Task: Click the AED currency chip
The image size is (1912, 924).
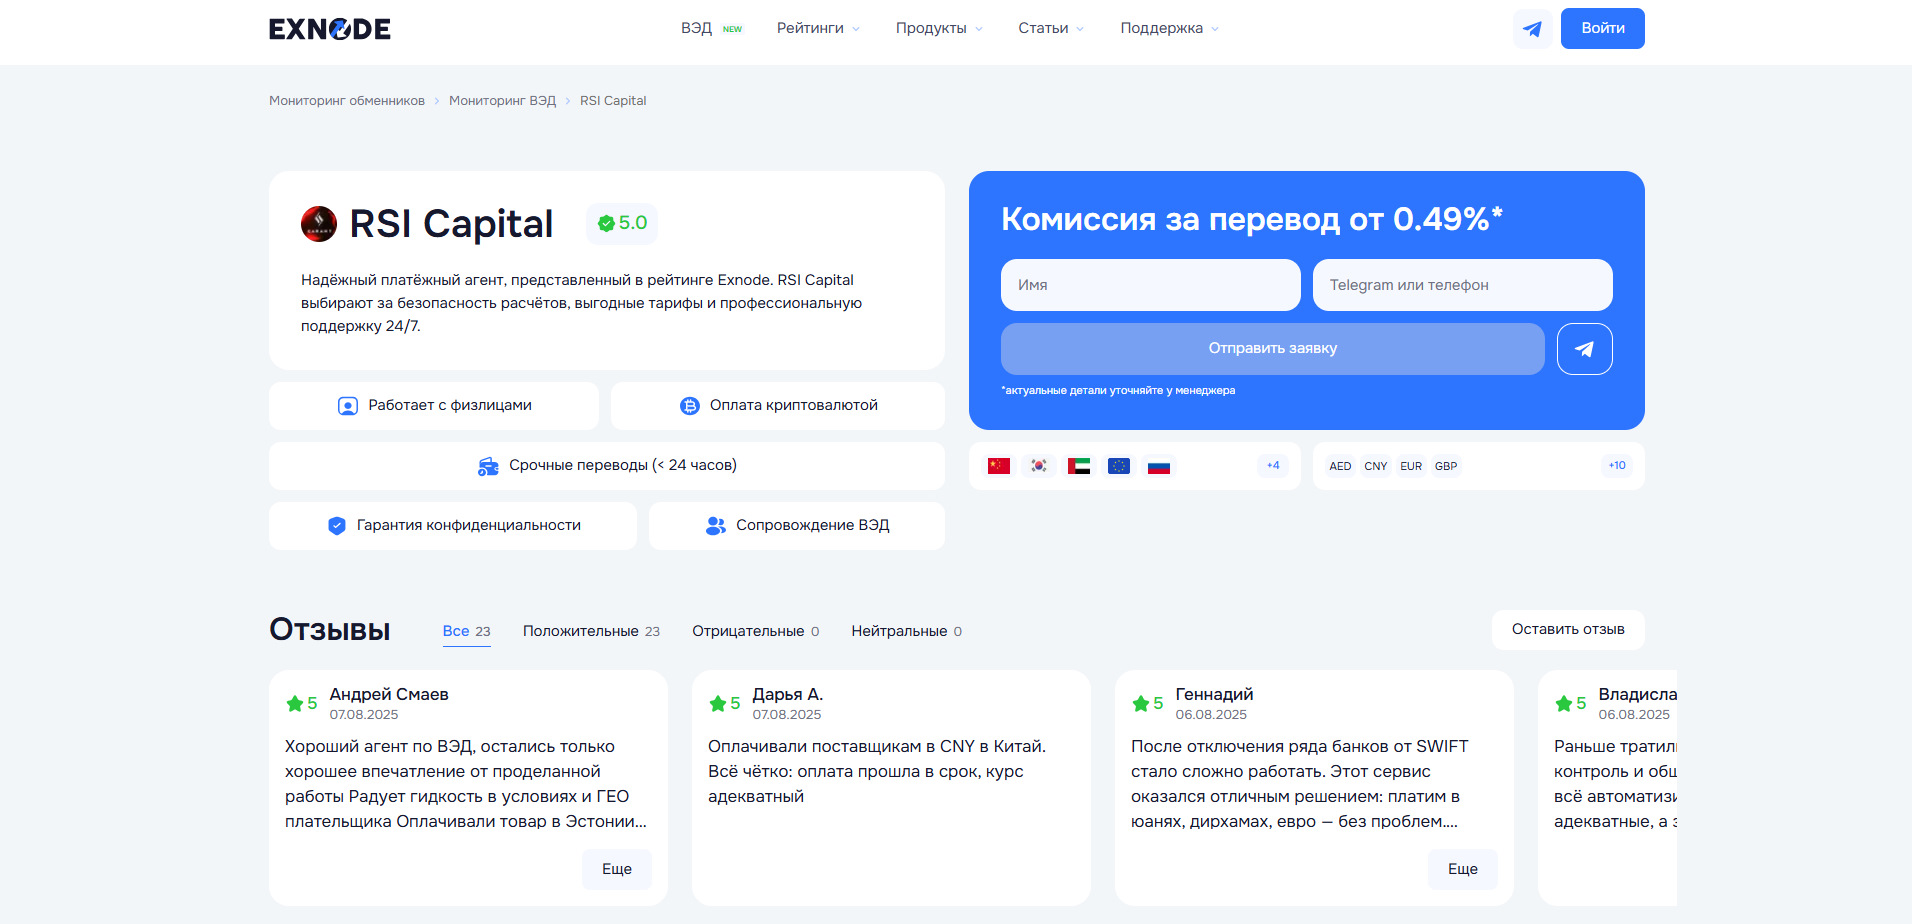Action: click(x=1340, y=466)
